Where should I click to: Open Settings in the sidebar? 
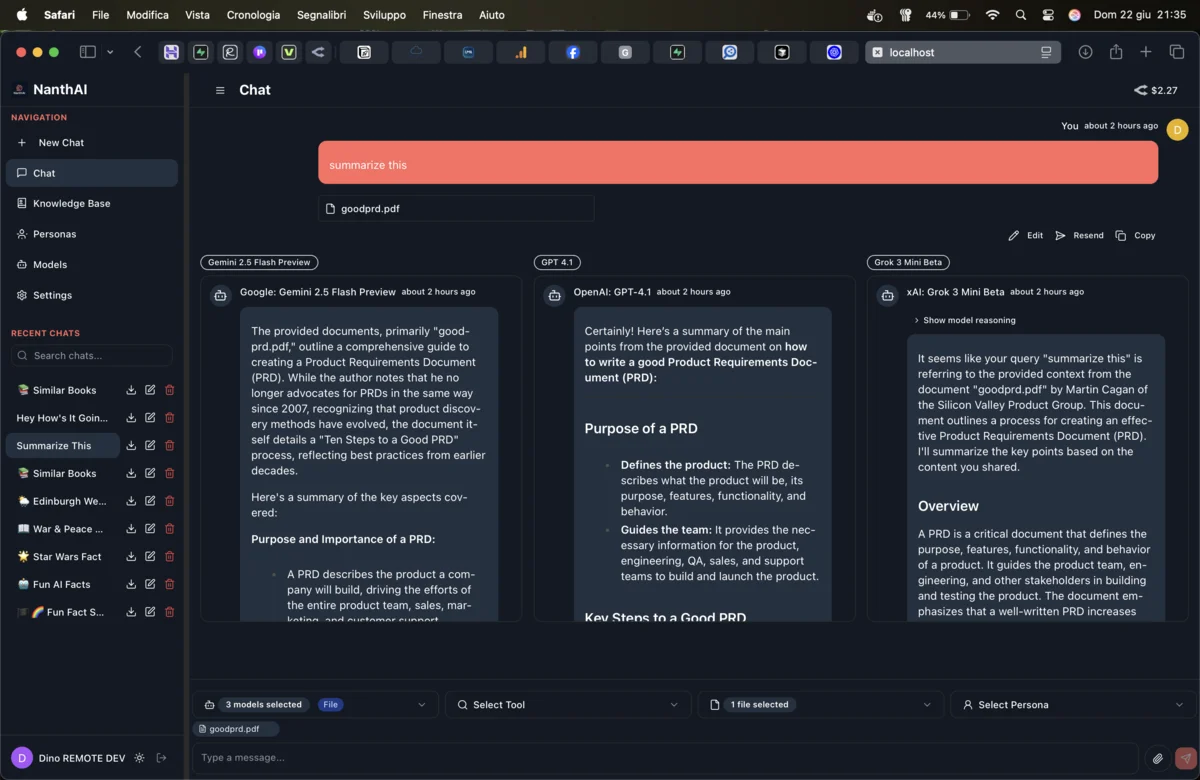pyautogui.click(x=92, y=295)
